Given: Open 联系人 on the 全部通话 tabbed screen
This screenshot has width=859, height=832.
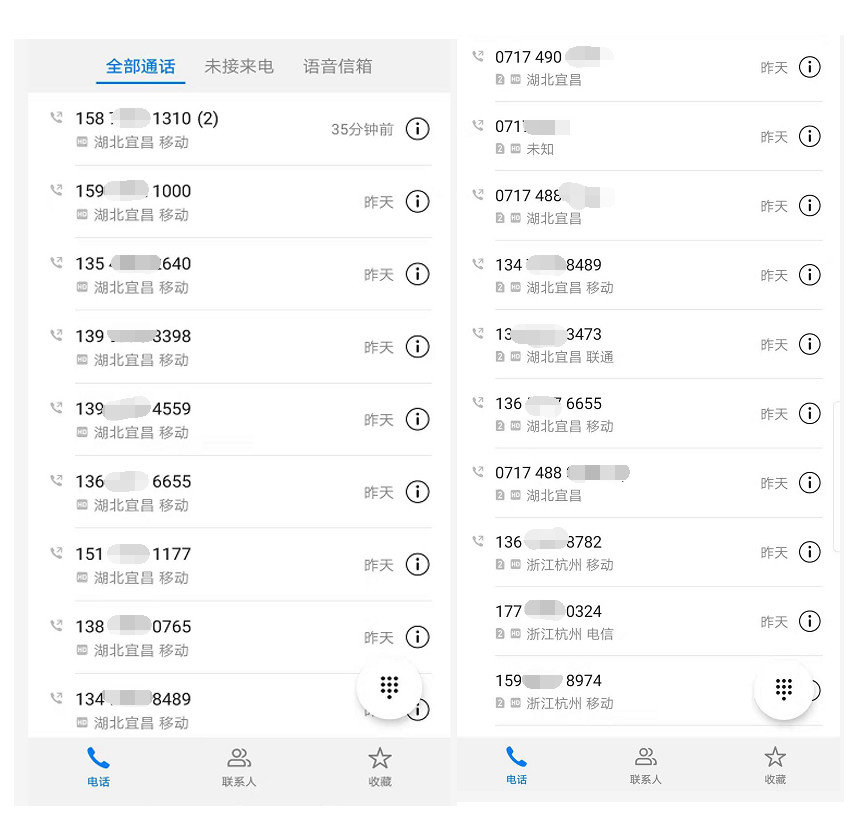Looking at the screenshot, I should (x=239, y=766).
